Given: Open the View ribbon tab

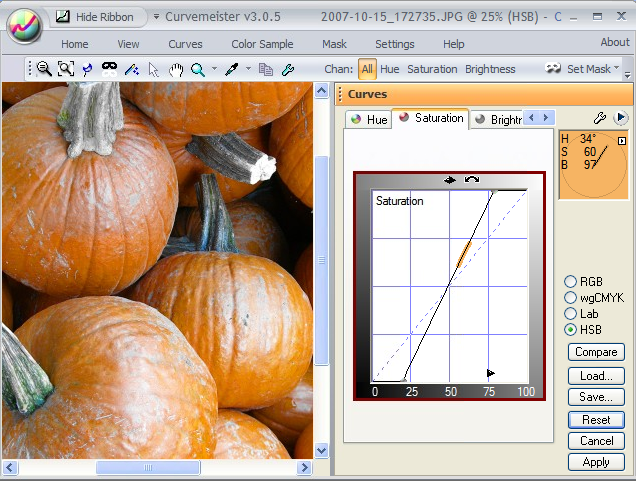Looking at the screenshot, I should point(128,44).
